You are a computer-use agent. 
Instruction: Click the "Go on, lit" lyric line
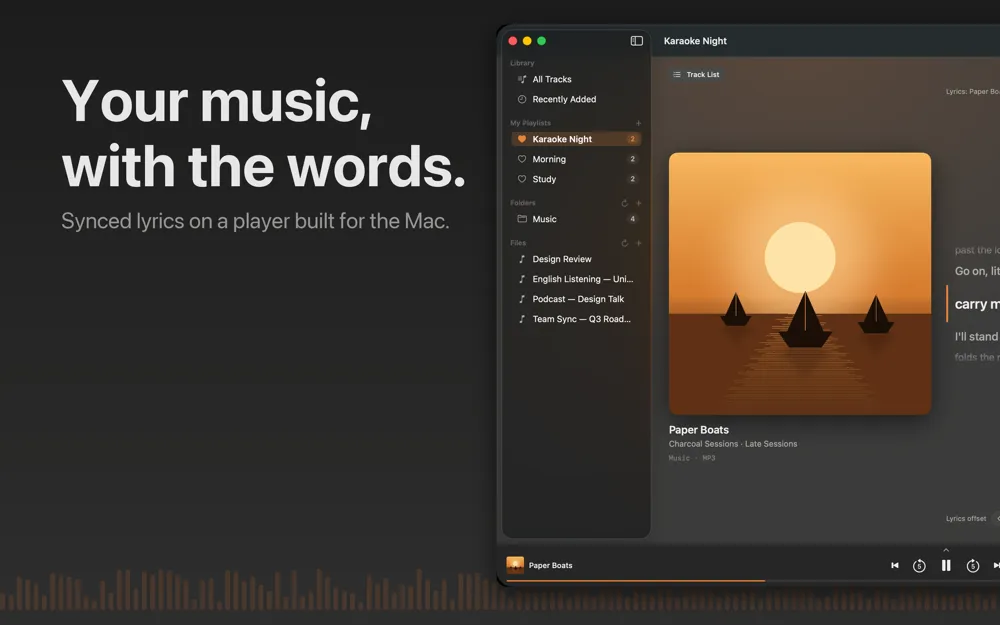[x=976, y=271]
